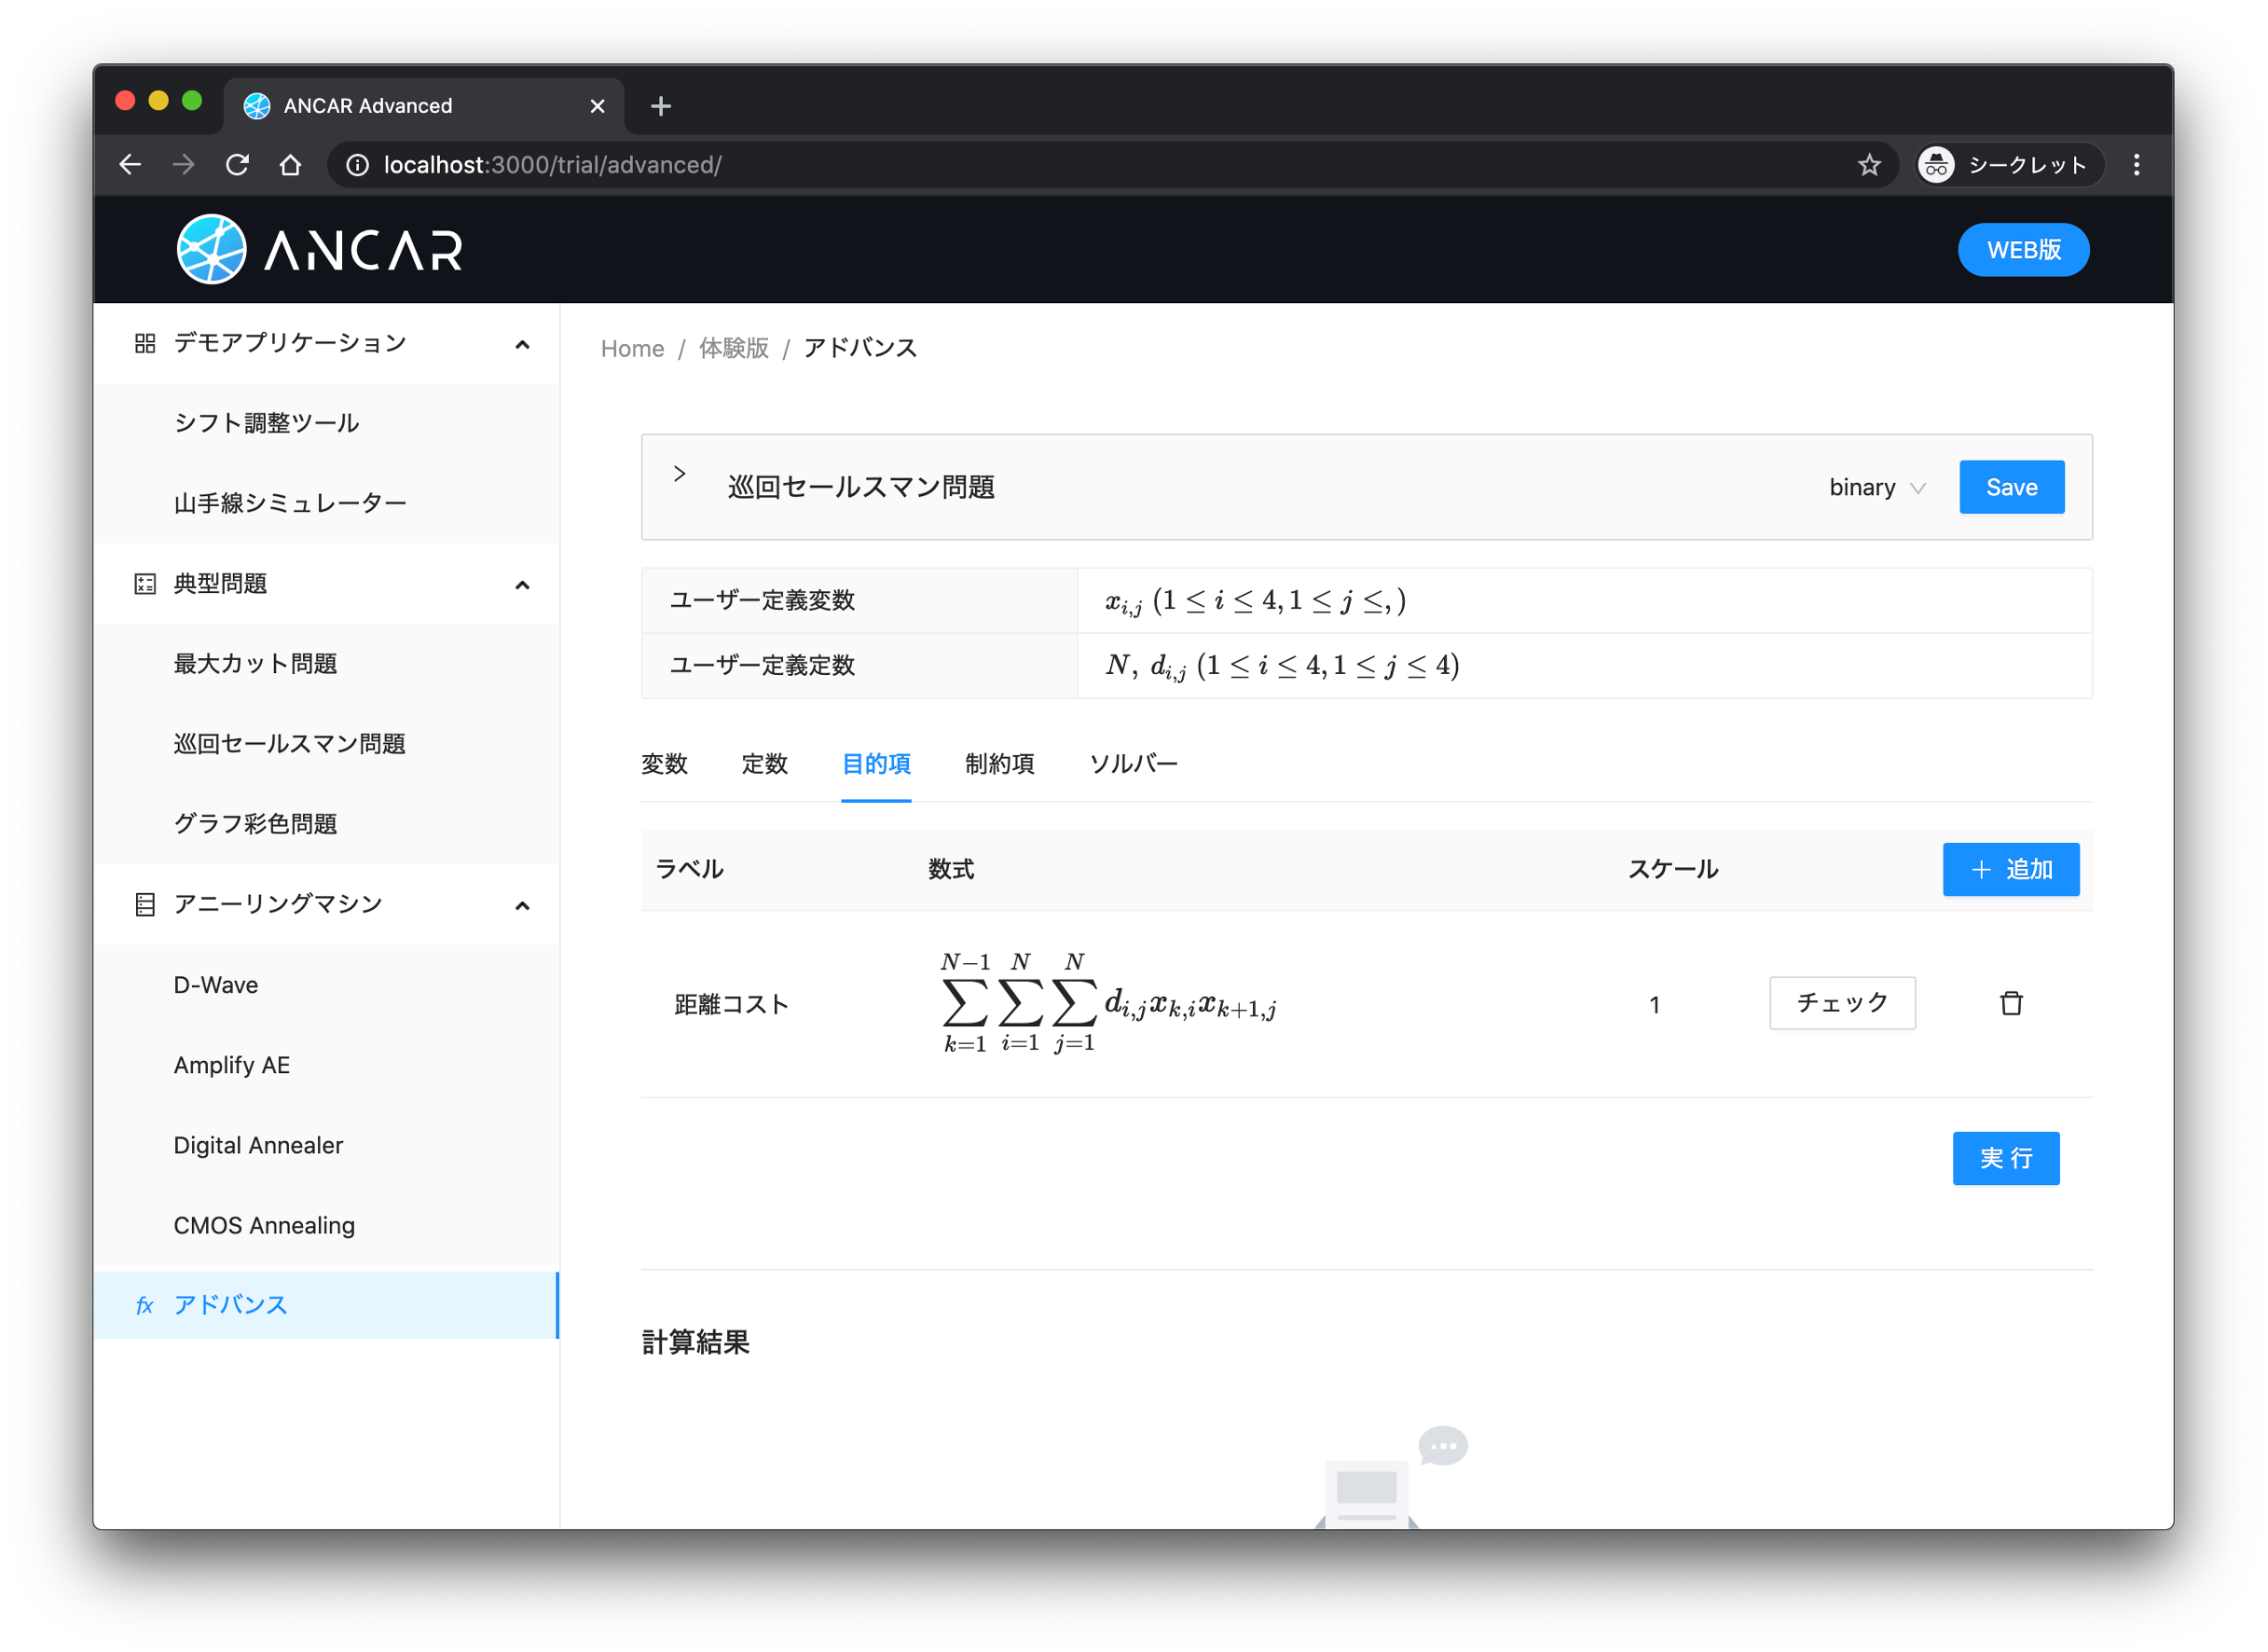Viewport: 2268px width, 1652px height.
Task: Switch to the ソルバー tab
Action: [x=1132, y=764]
